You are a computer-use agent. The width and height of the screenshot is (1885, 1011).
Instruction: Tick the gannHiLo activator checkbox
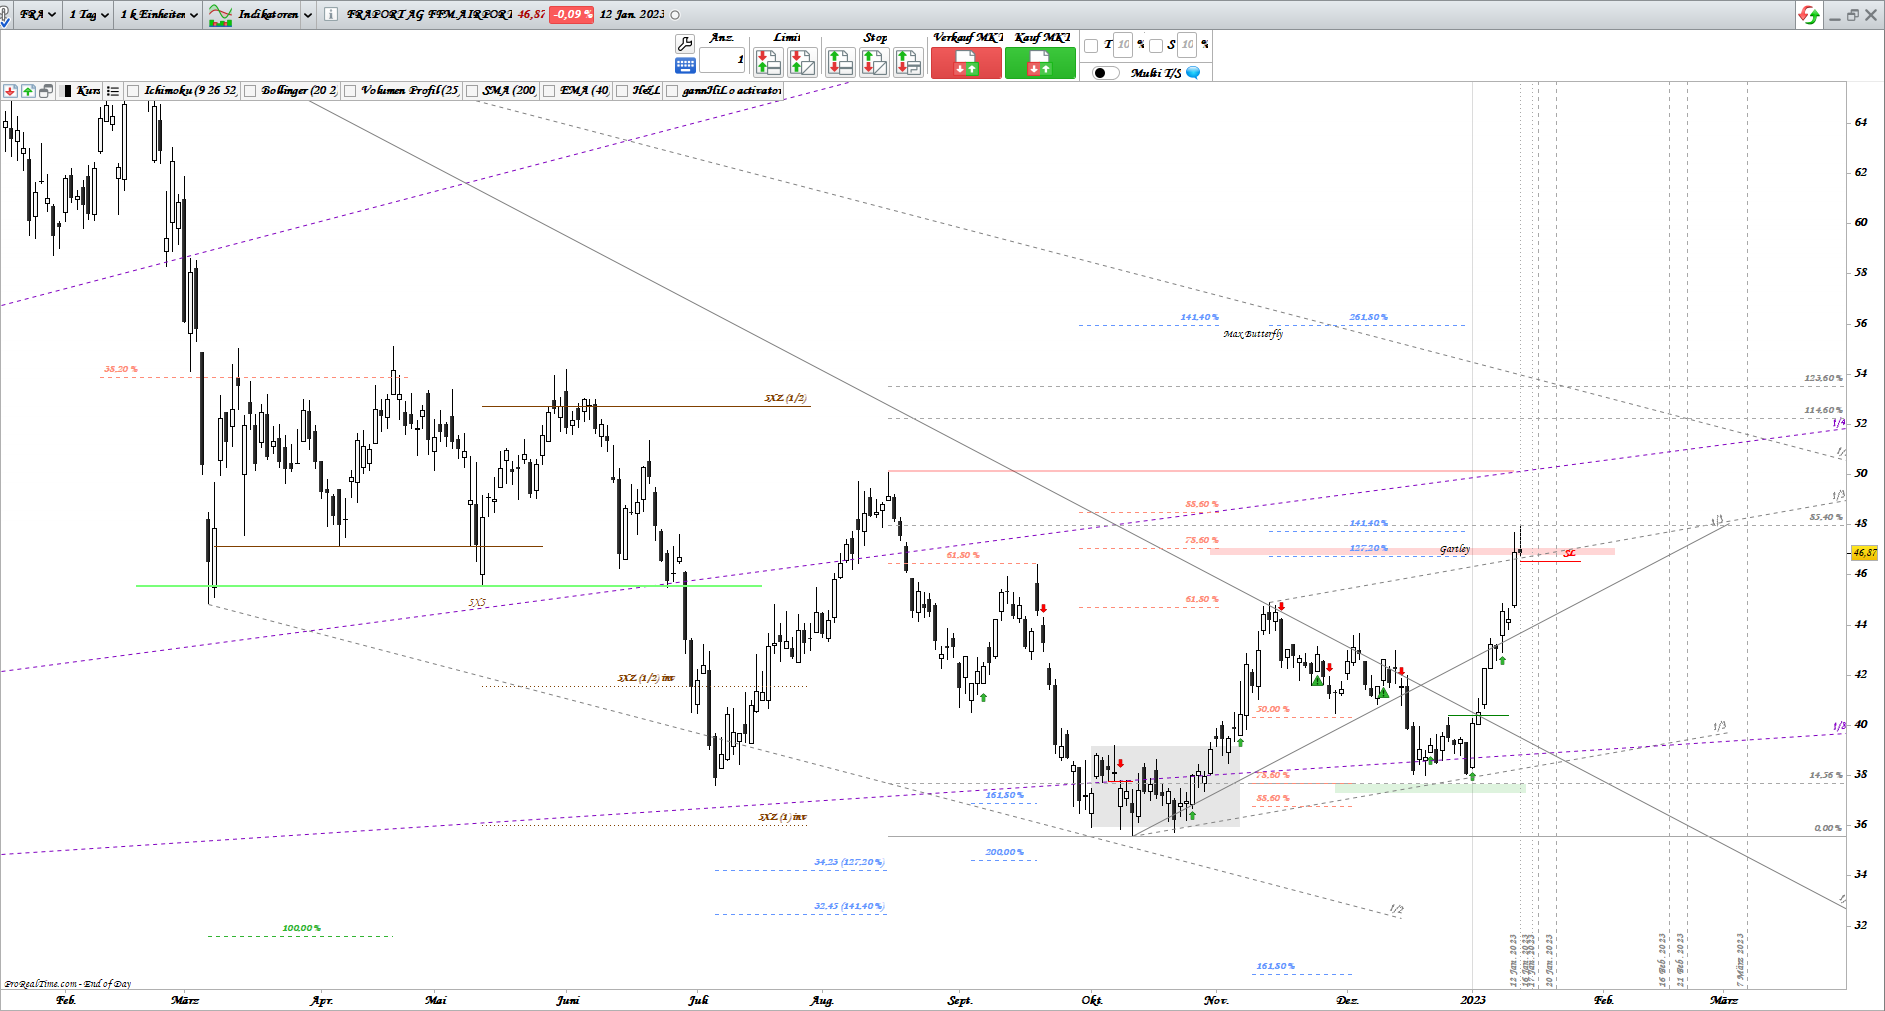pos(671,91)
